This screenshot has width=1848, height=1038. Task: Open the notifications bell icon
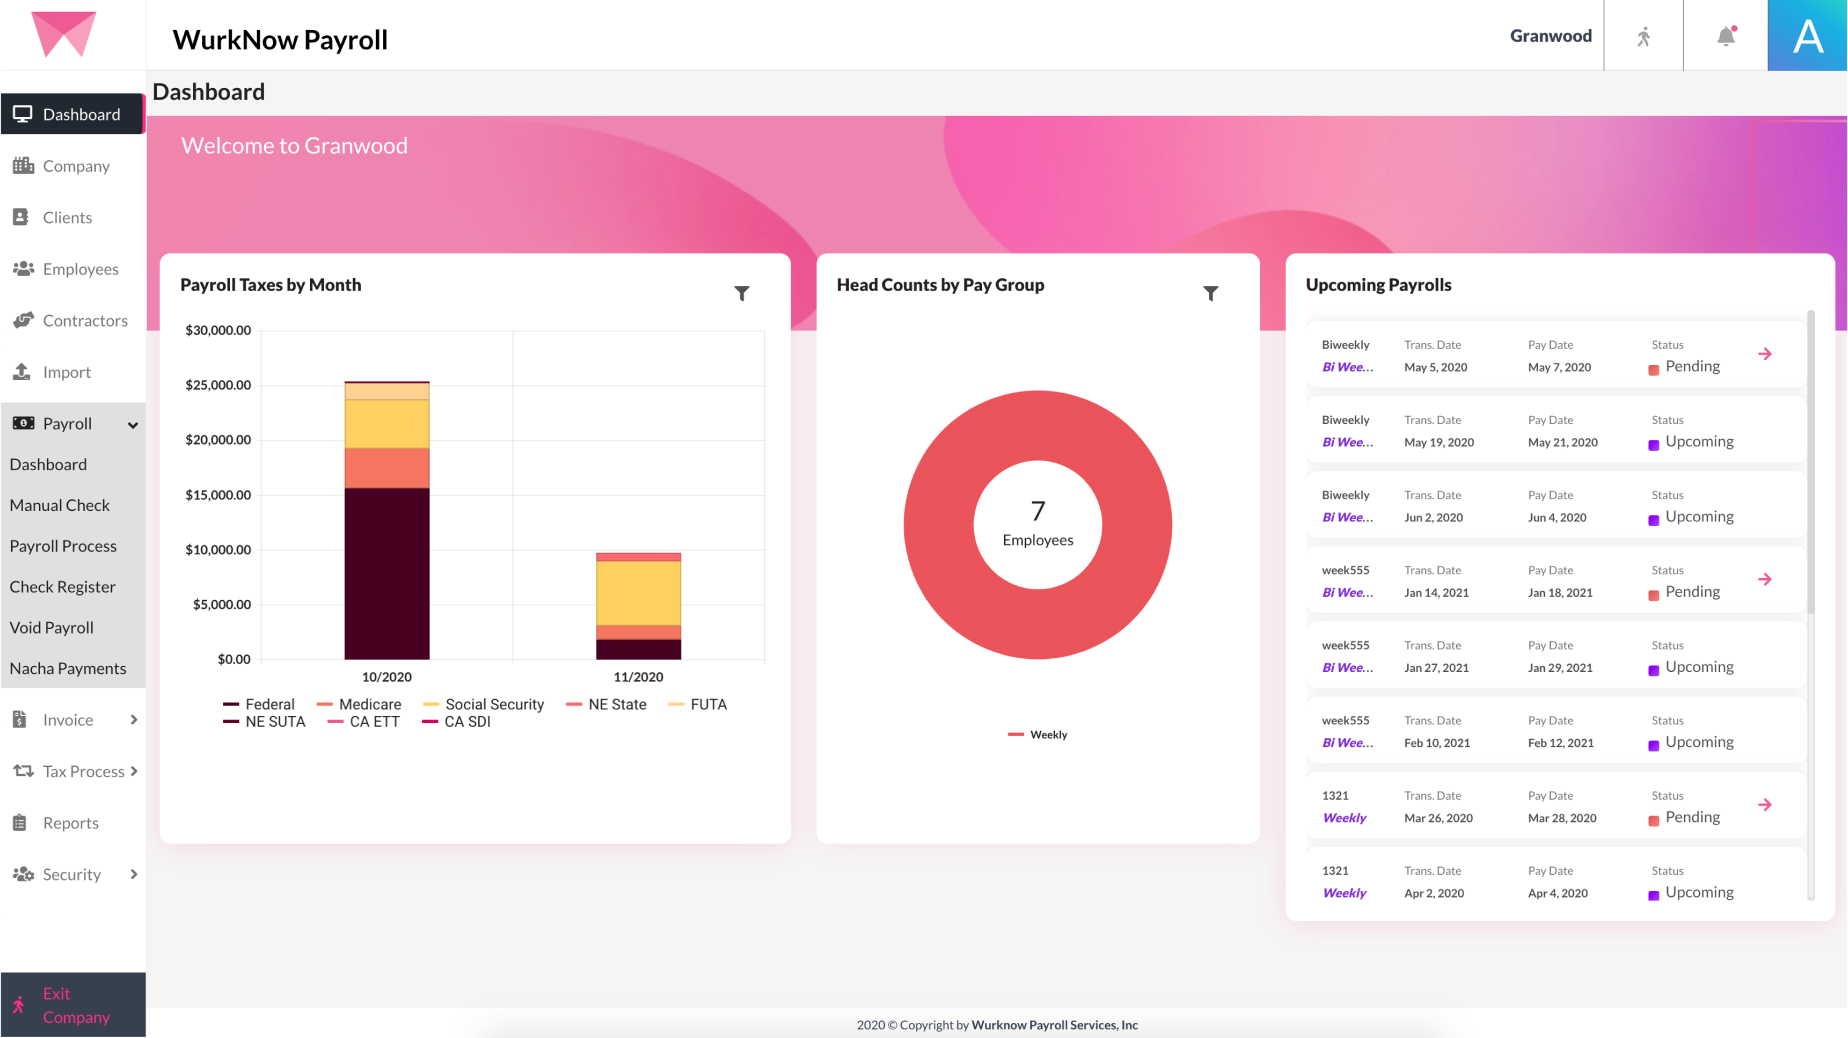(1726, 36)
